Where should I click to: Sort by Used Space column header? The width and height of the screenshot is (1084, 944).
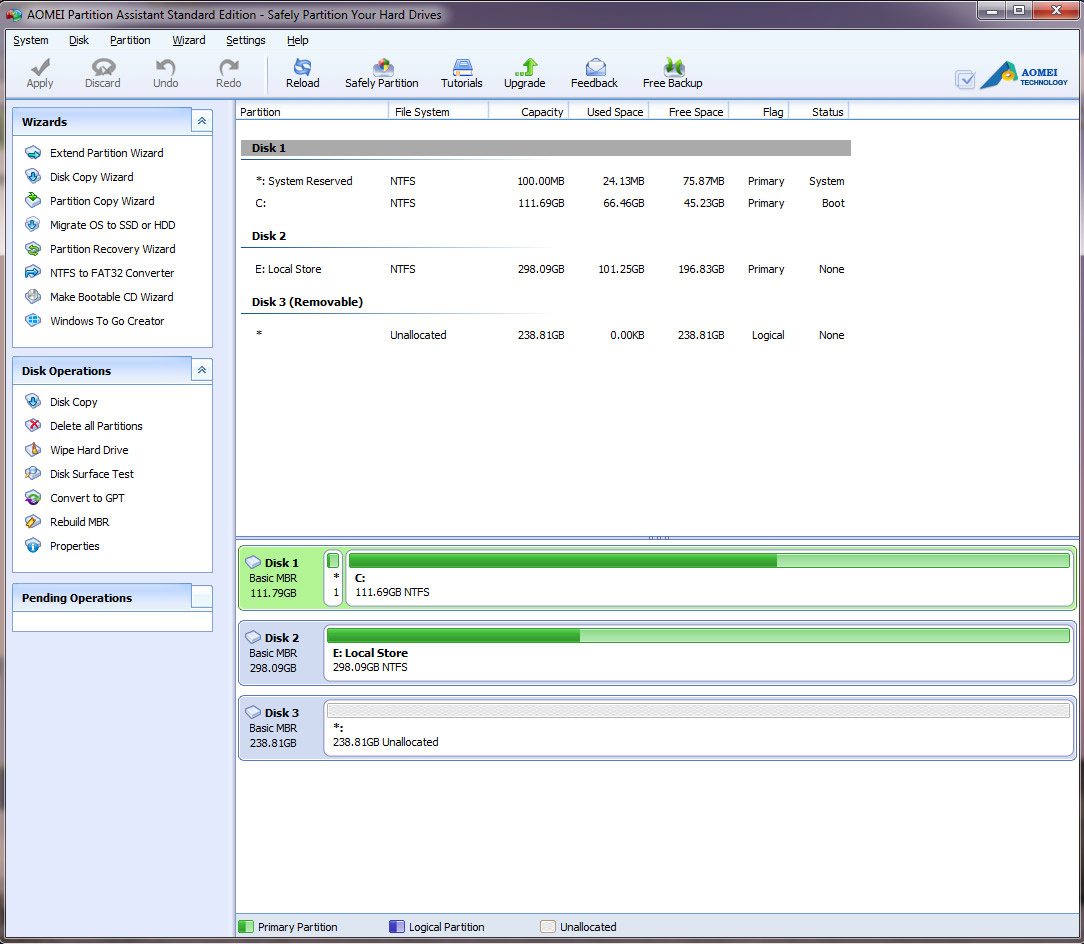click(x=609, y=111)
